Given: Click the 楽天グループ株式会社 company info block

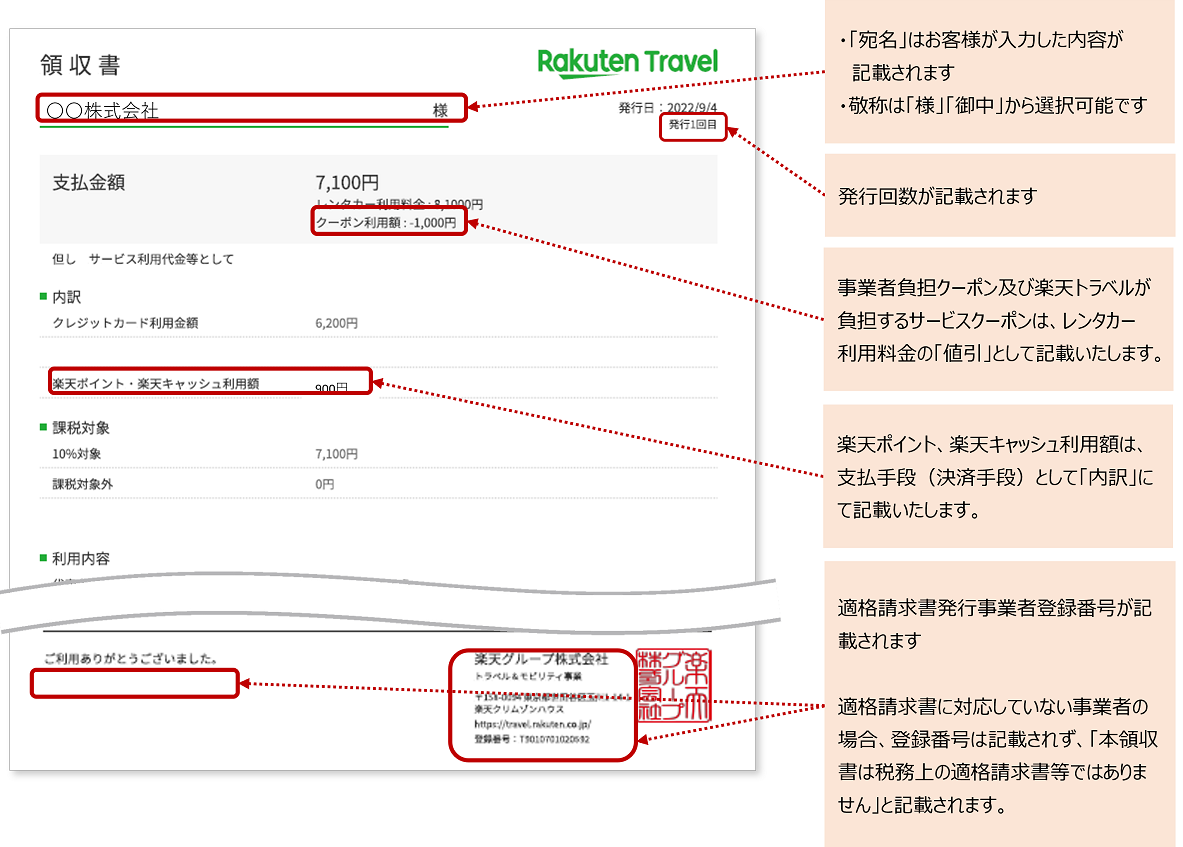Looking at the screenshot, I should click(540, 698).
